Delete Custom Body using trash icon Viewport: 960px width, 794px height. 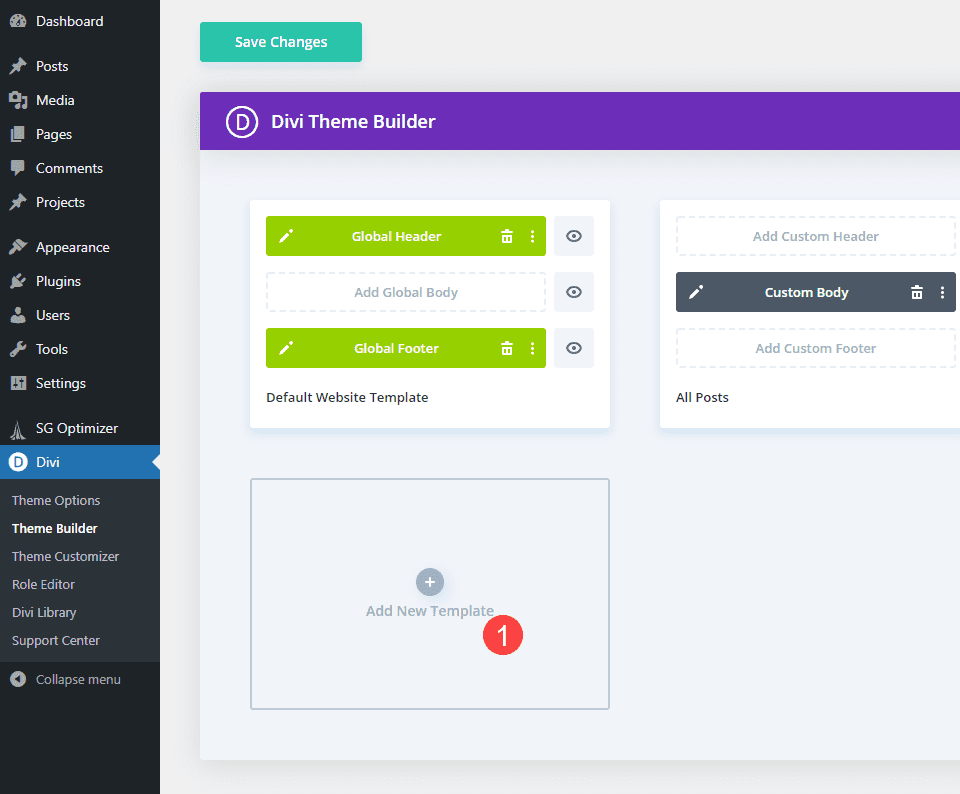(x=917, y=292)
